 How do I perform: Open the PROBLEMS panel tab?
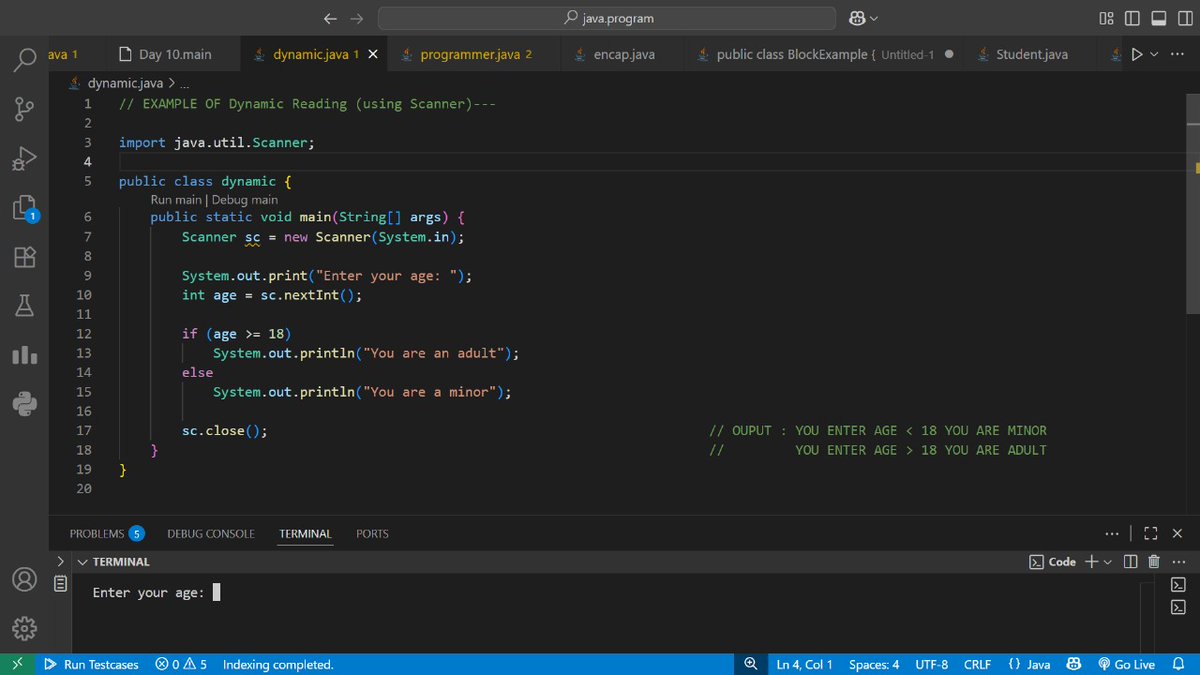click(106, 534)
